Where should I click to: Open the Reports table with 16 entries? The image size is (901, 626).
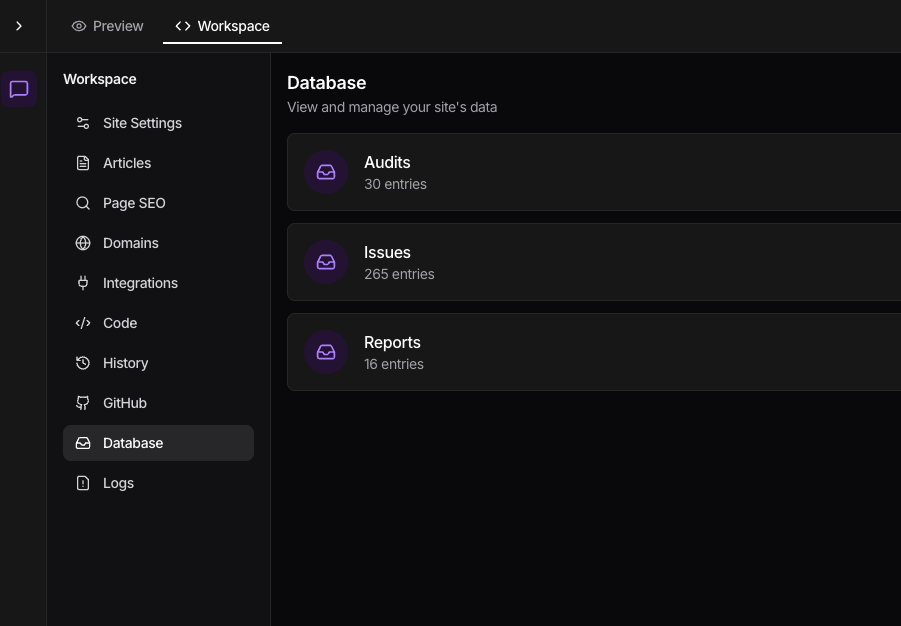click(x=594, y=352)
